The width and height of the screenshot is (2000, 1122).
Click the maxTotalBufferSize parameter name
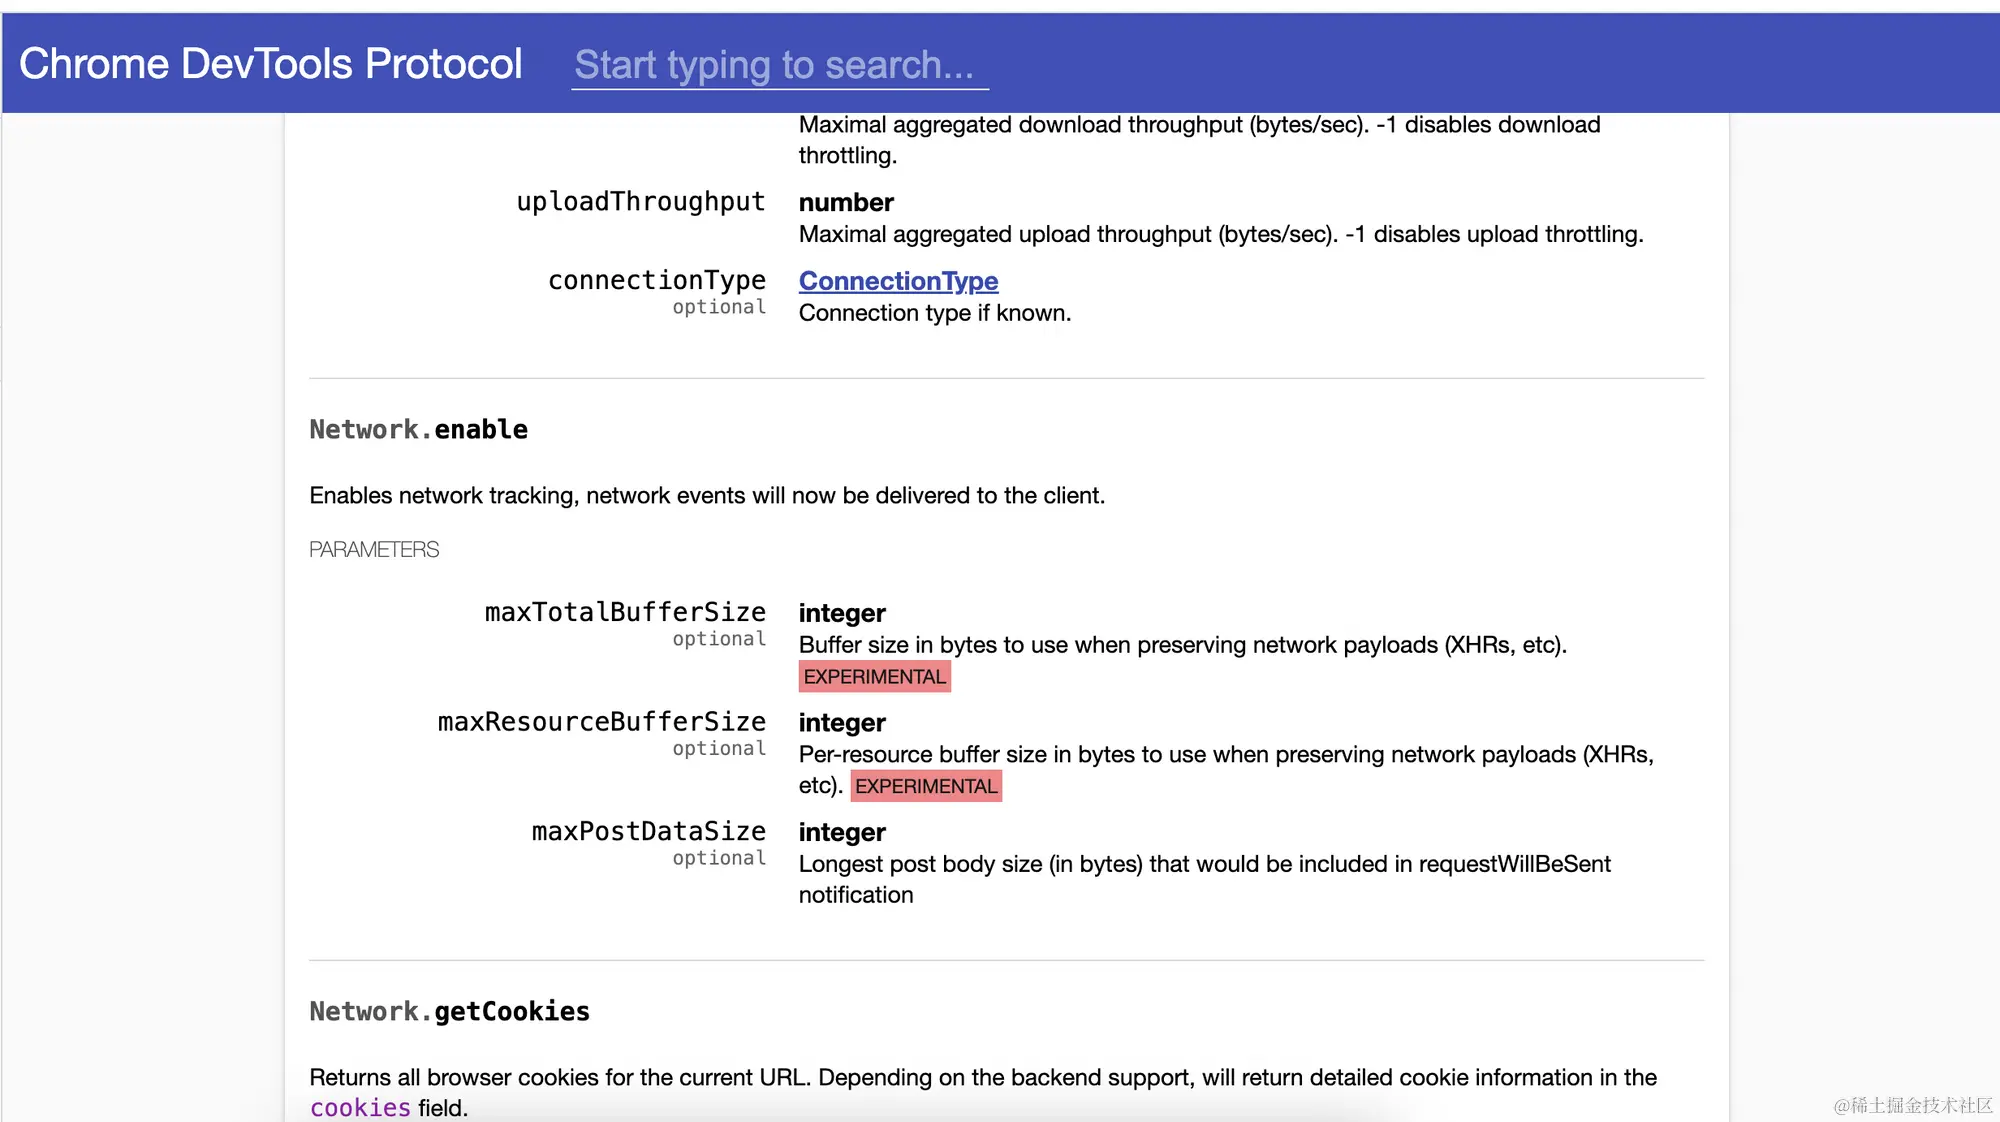(625, 612)
